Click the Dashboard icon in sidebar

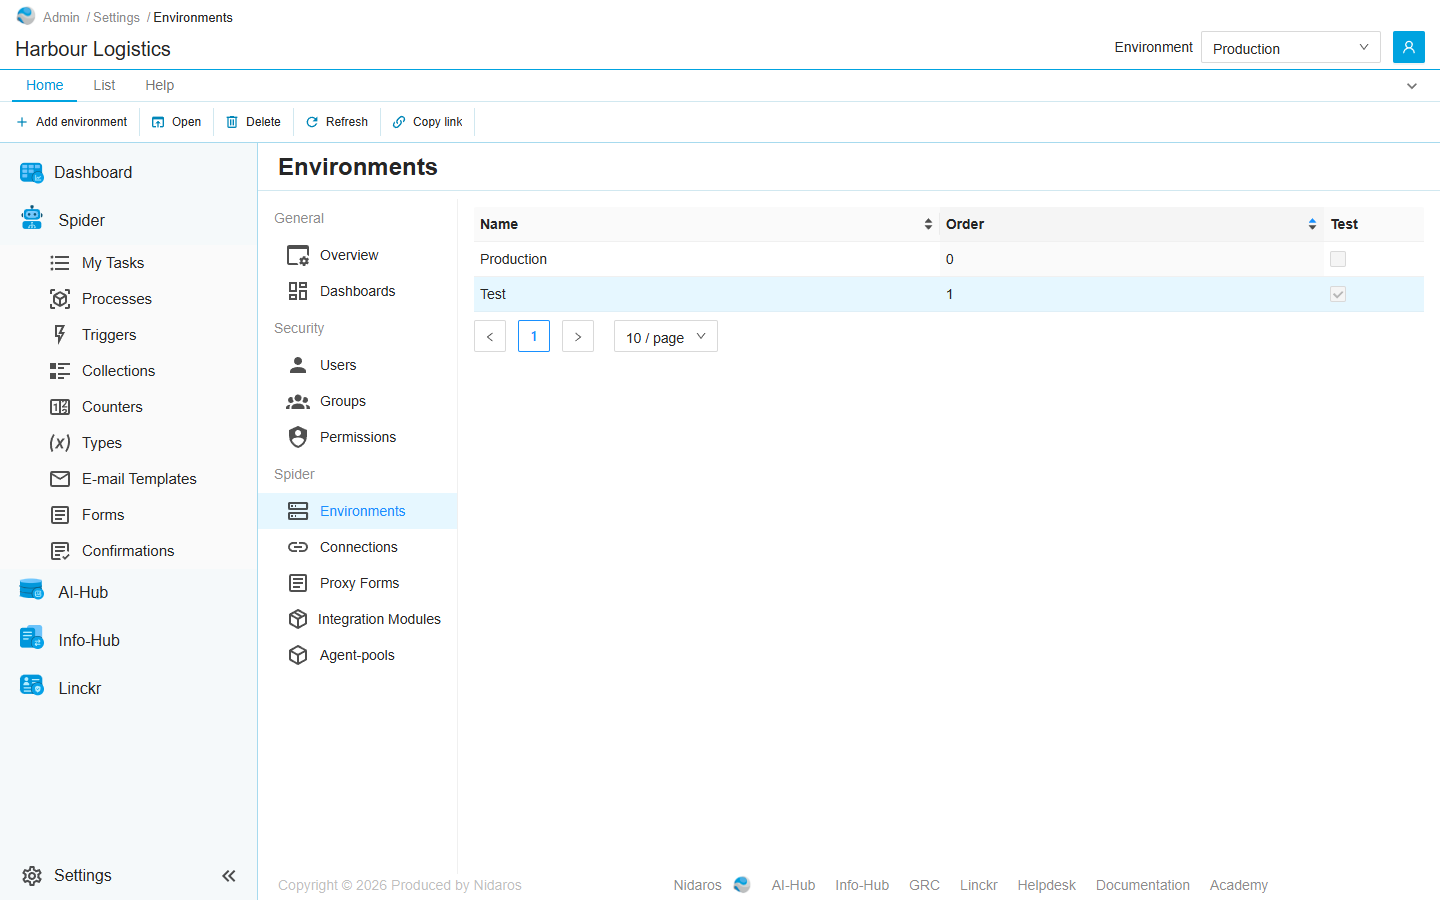click(x=32, y=173)
